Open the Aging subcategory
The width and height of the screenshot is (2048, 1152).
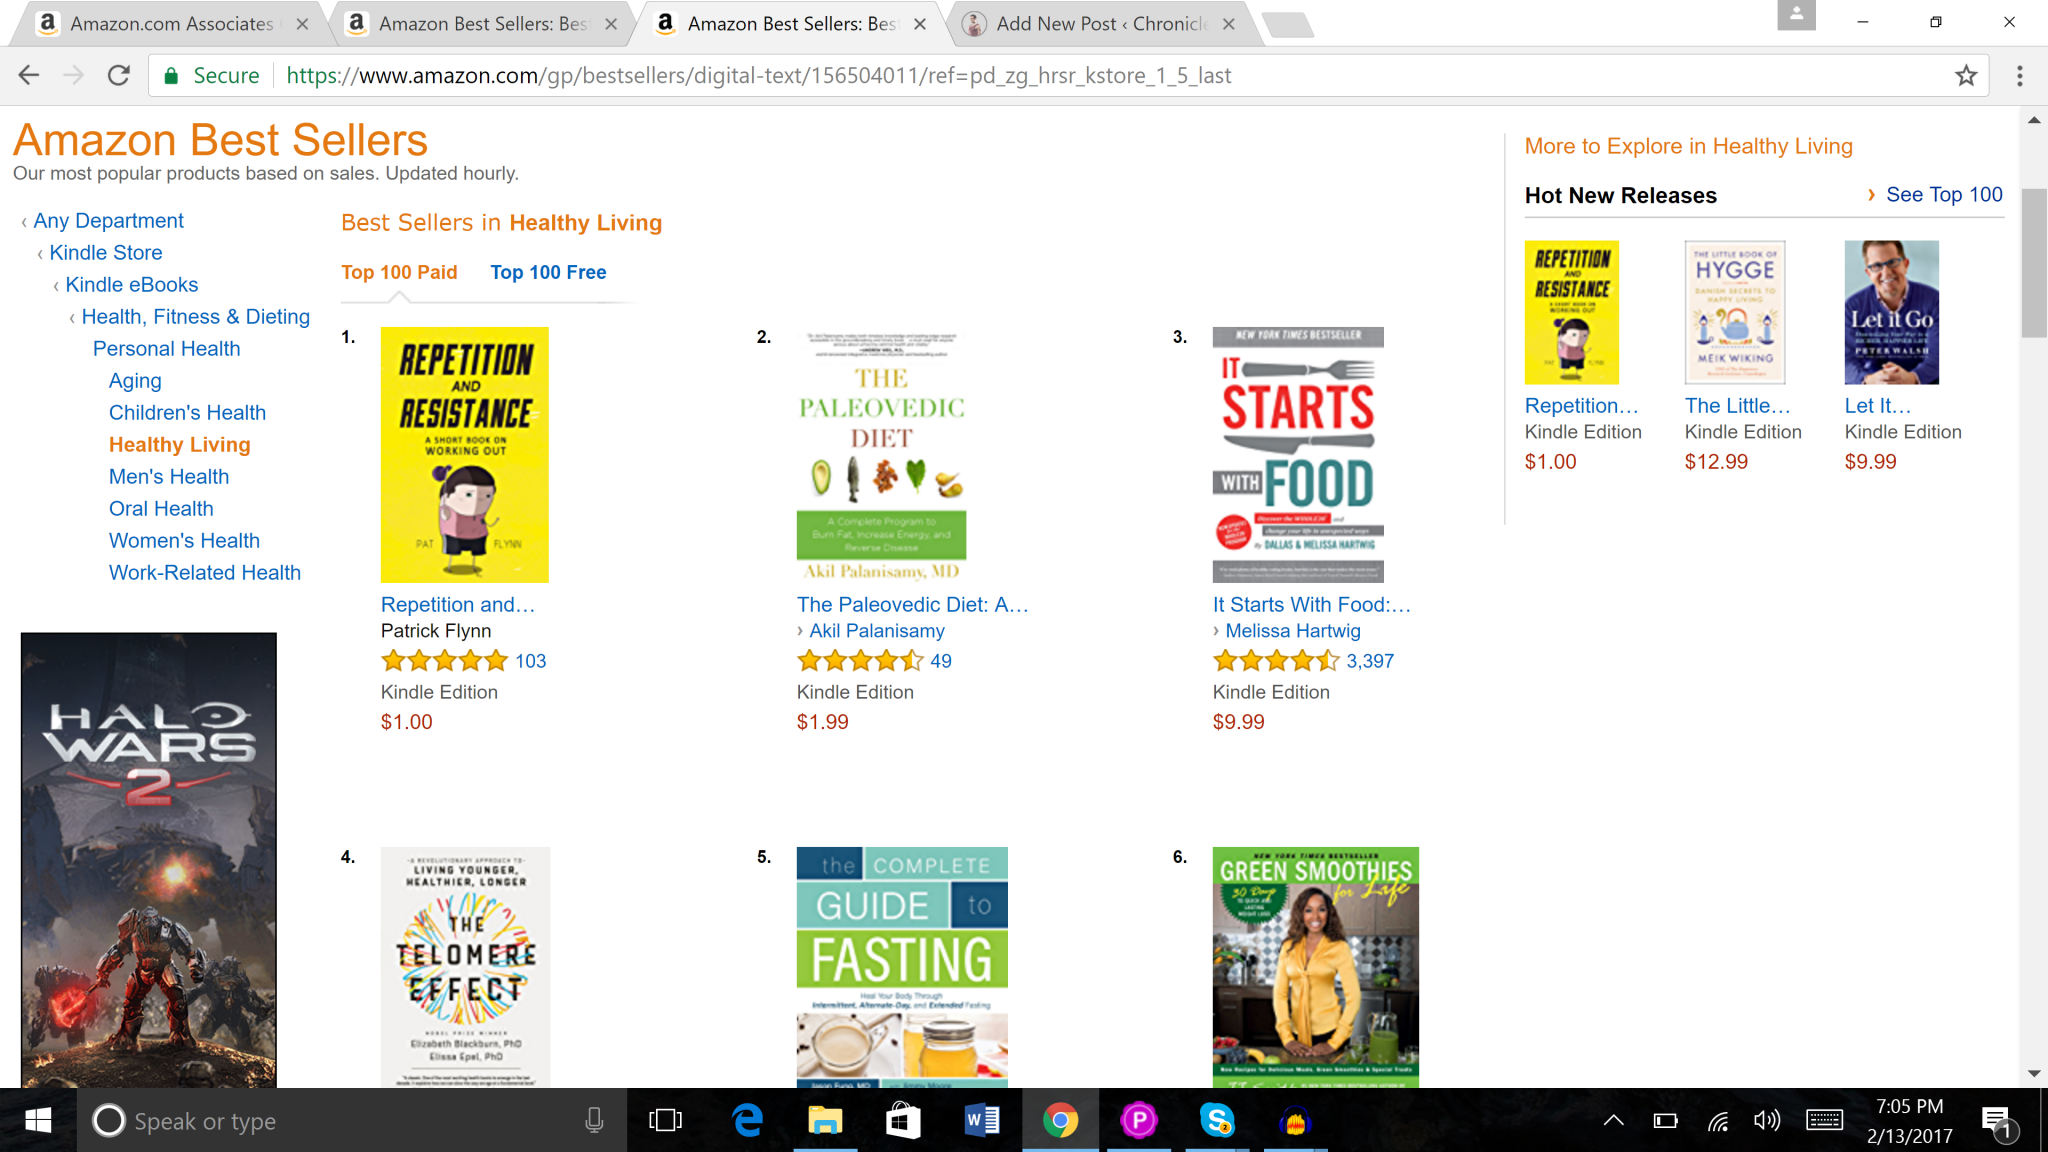135,380
